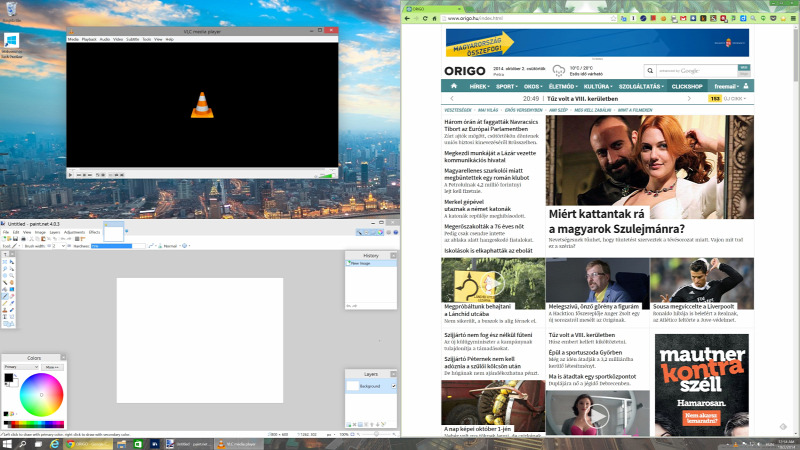Screen dimensions: 800x450
Task: Select the Move Selected Pixels tool
Action: (12, 262)
